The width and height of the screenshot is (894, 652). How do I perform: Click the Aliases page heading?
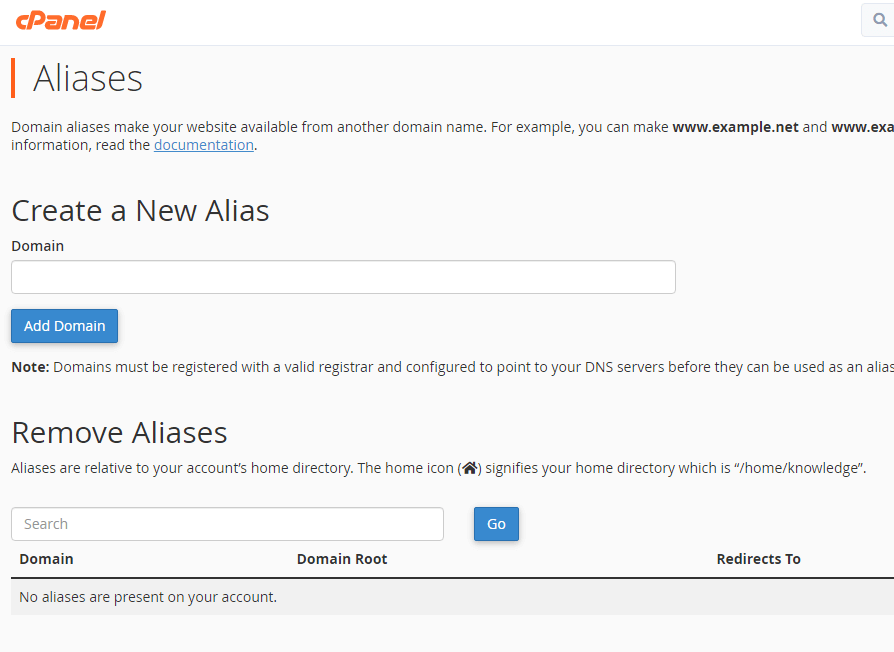pyautogui.click(x=88, y=78)
